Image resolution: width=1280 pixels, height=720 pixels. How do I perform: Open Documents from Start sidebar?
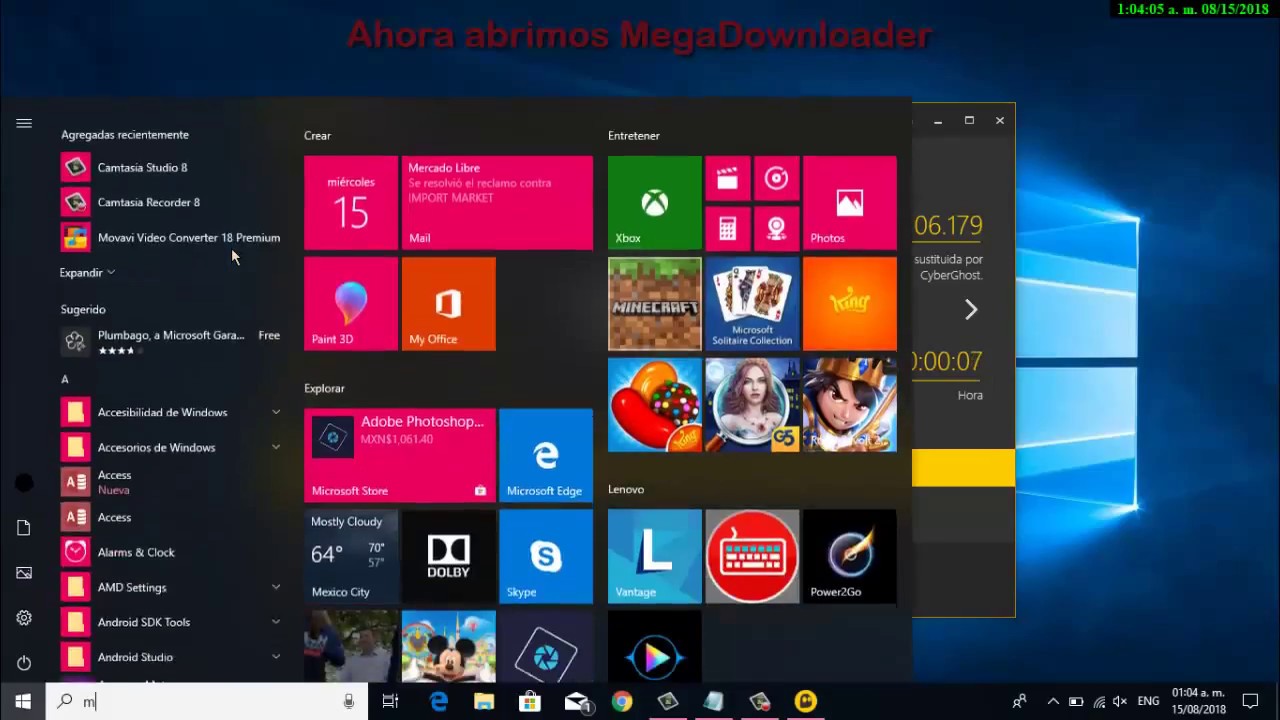24,528
